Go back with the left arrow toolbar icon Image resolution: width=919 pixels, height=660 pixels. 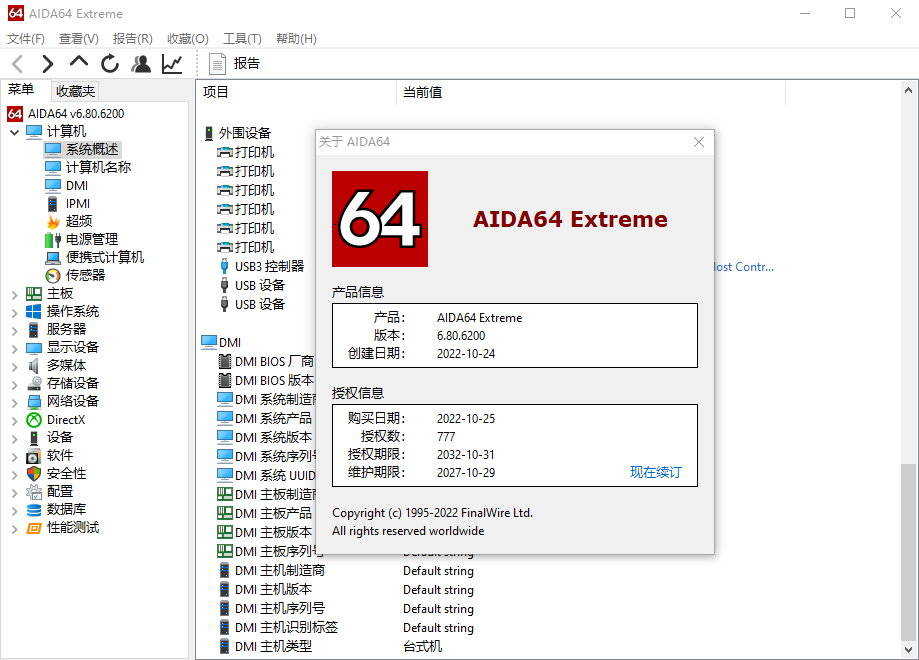click(x=18, y=63)
